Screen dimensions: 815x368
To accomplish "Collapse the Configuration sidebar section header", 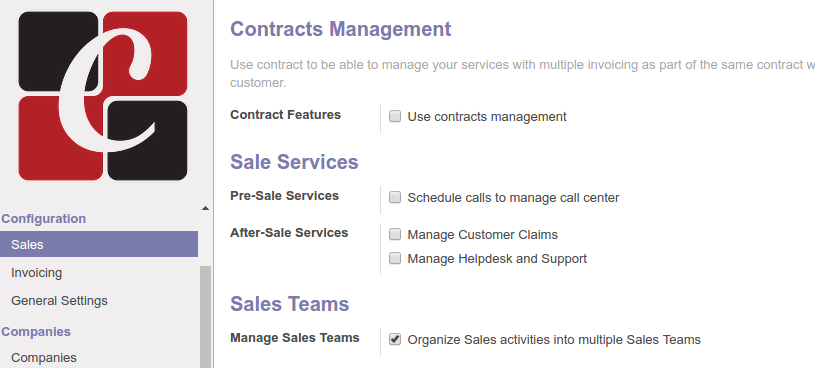I will click(44, 219).
